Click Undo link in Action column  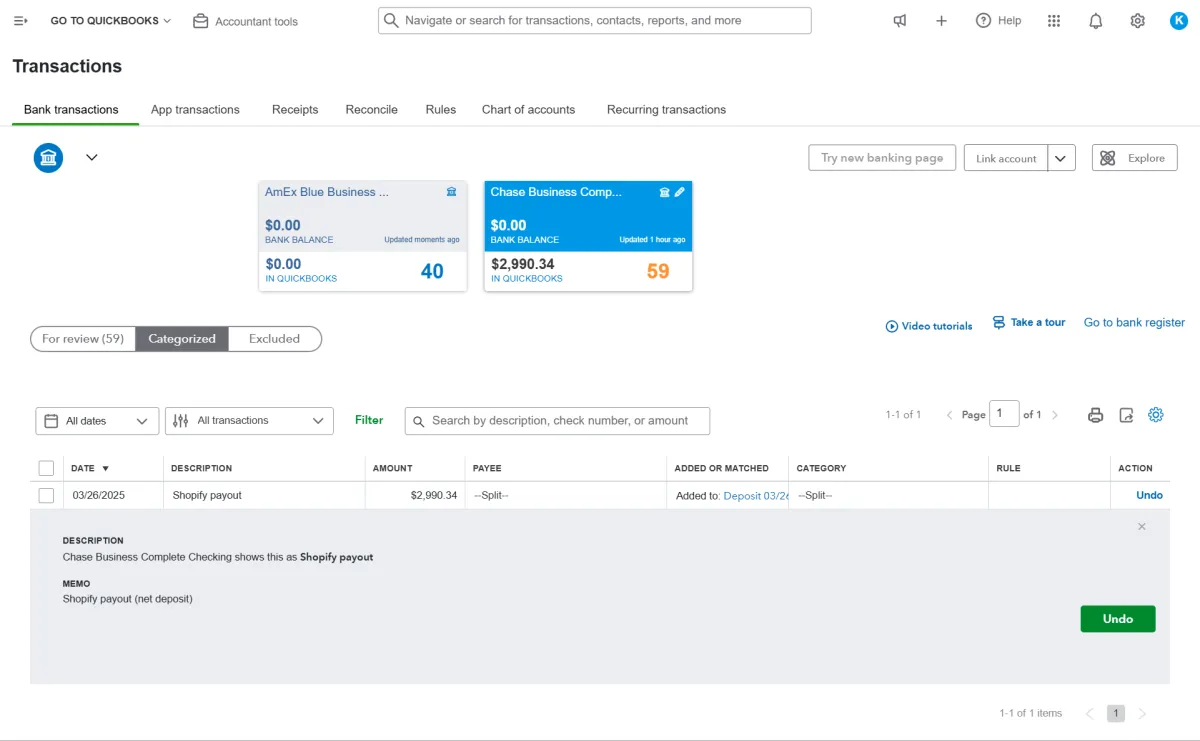[1149, 495]
